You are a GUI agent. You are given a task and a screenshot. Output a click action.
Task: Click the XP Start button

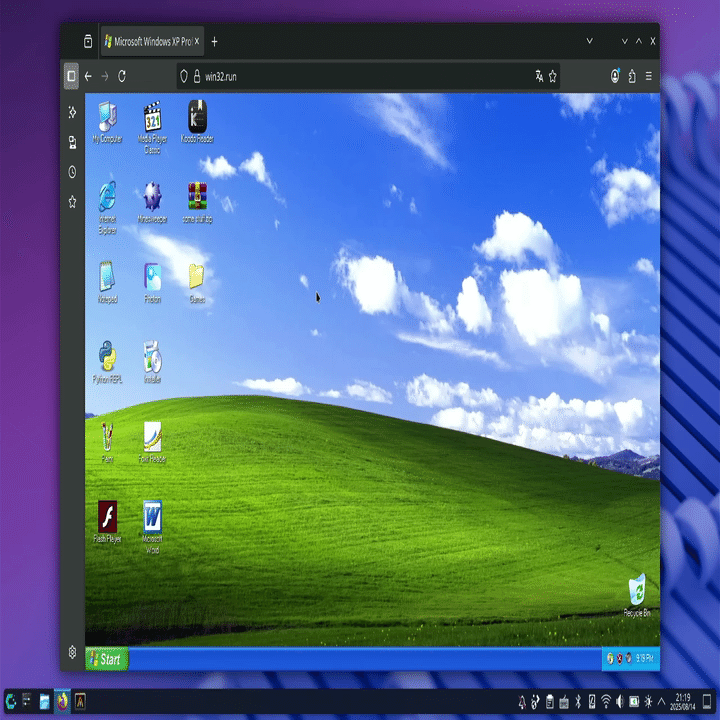107,659
